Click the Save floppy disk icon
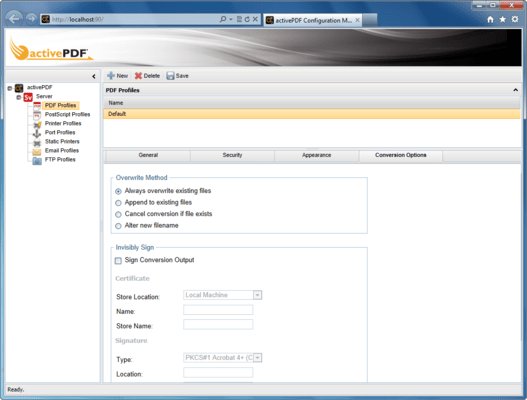Viewport: 527px width, 400px height. pos(170,76)
